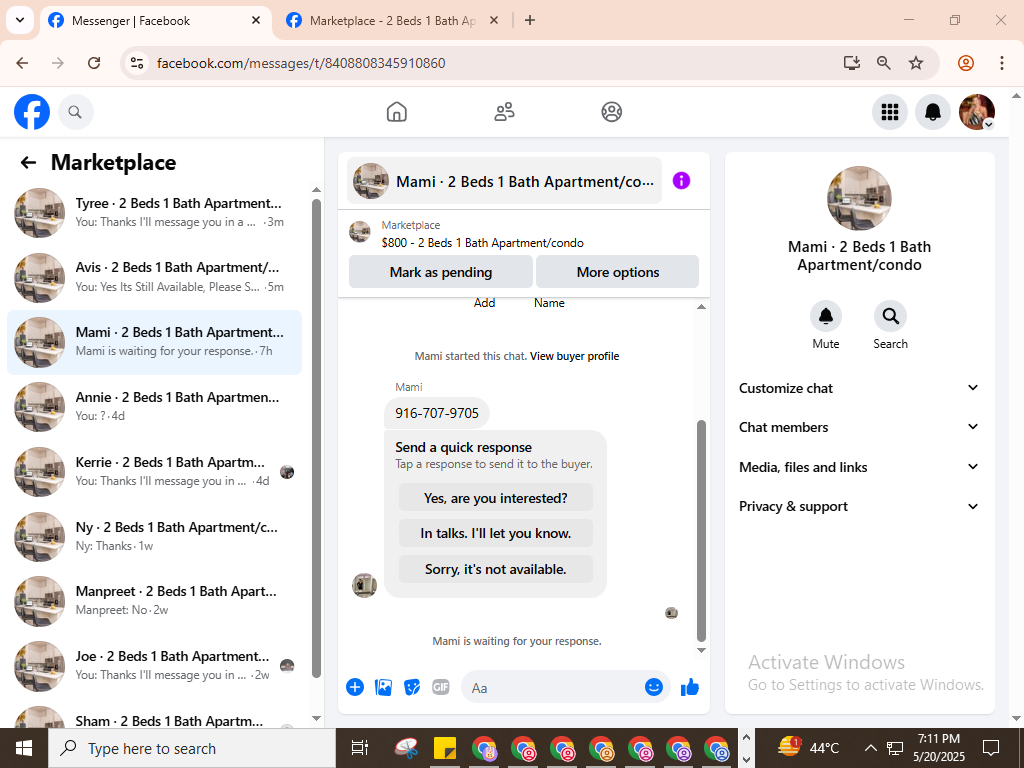
Task: Open View buyer profile link
Action: click(575, 356)
